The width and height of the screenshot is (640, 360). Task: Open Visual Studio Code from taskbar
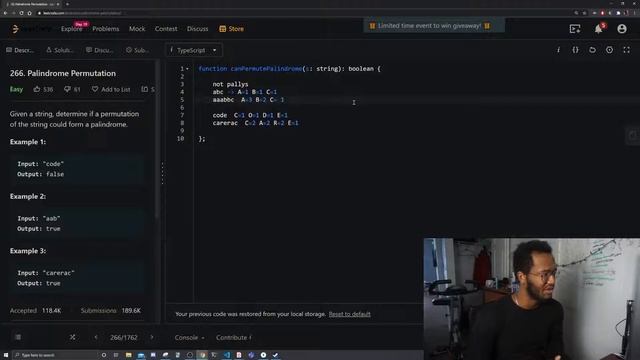(x=227, y=355)
